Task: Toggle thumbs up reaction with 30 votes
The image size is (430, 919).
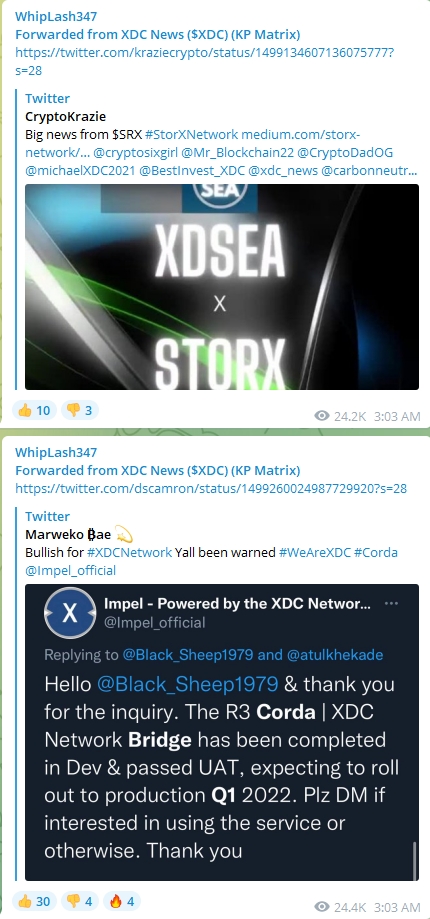Action: tap(35, 901)
